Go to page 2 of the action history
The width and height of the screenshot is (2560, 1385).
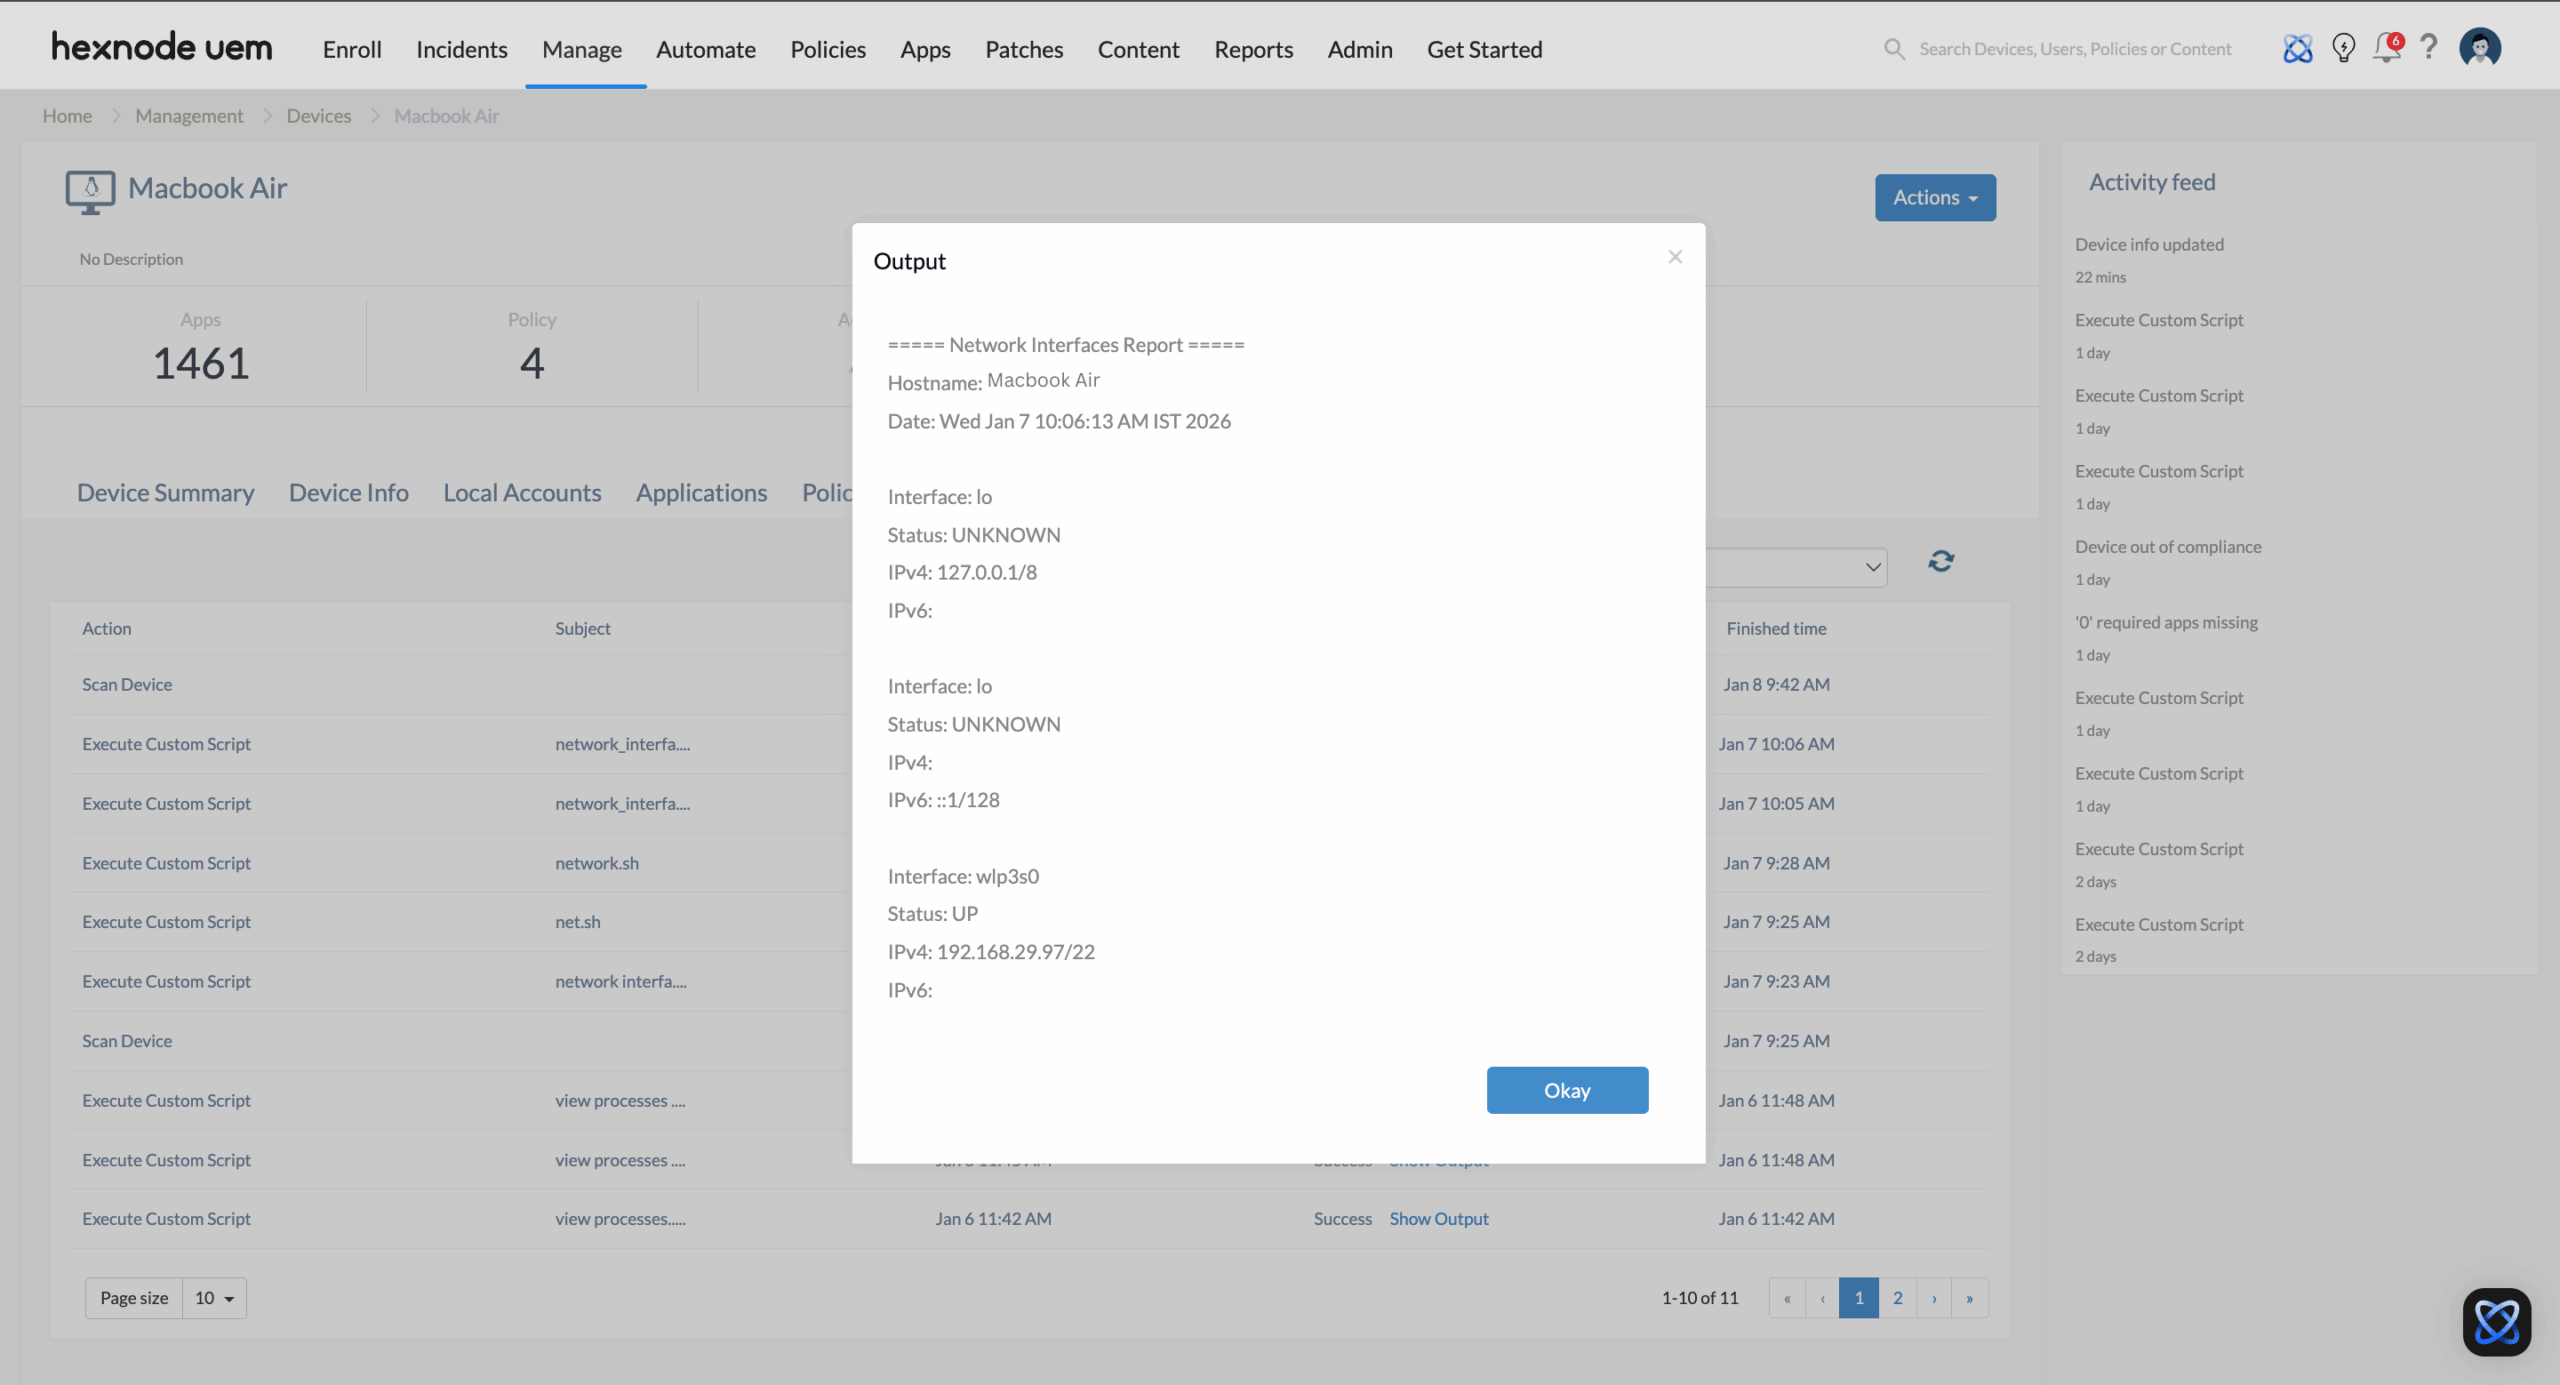coord(1897,1297)
